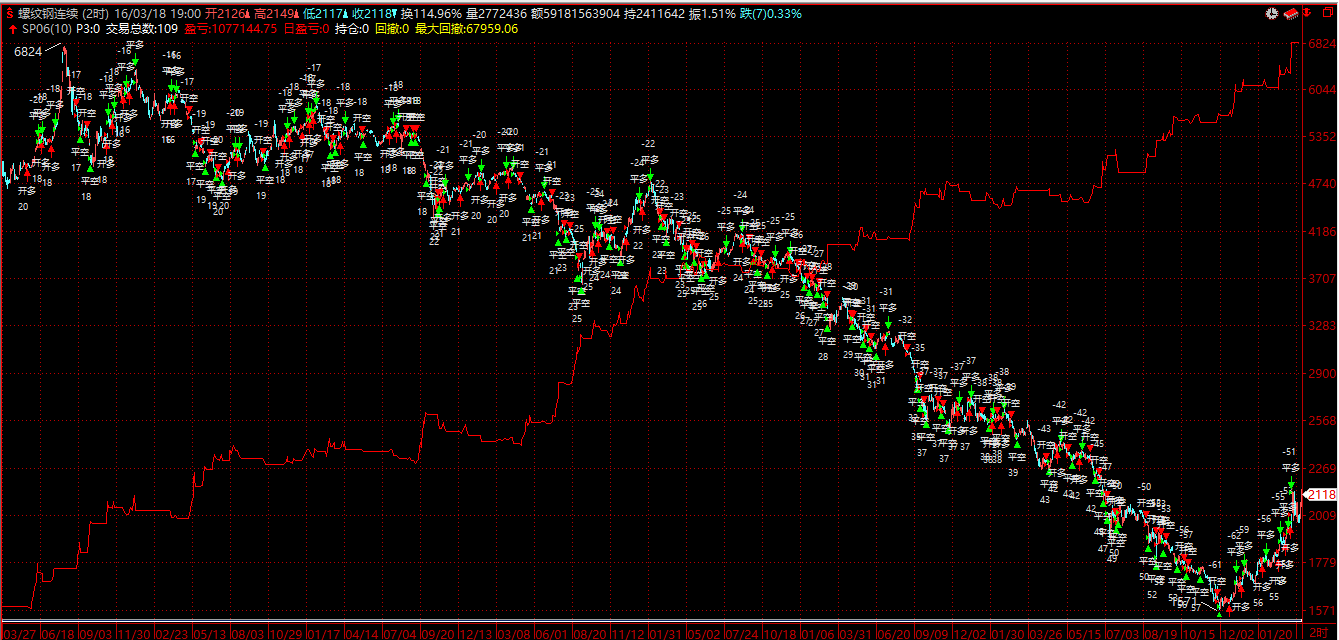Screen dimensions: 1339x640
Task: Click the 4740 label on the price axis
Action: point(1320,184)
